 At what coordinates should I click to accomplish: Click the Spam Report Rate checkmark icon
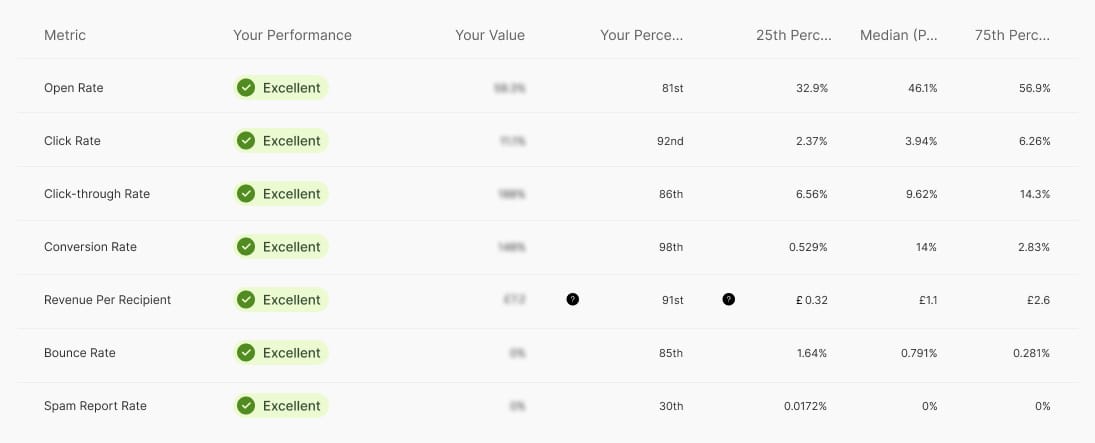pyautogui.click(x=246, y=406)
